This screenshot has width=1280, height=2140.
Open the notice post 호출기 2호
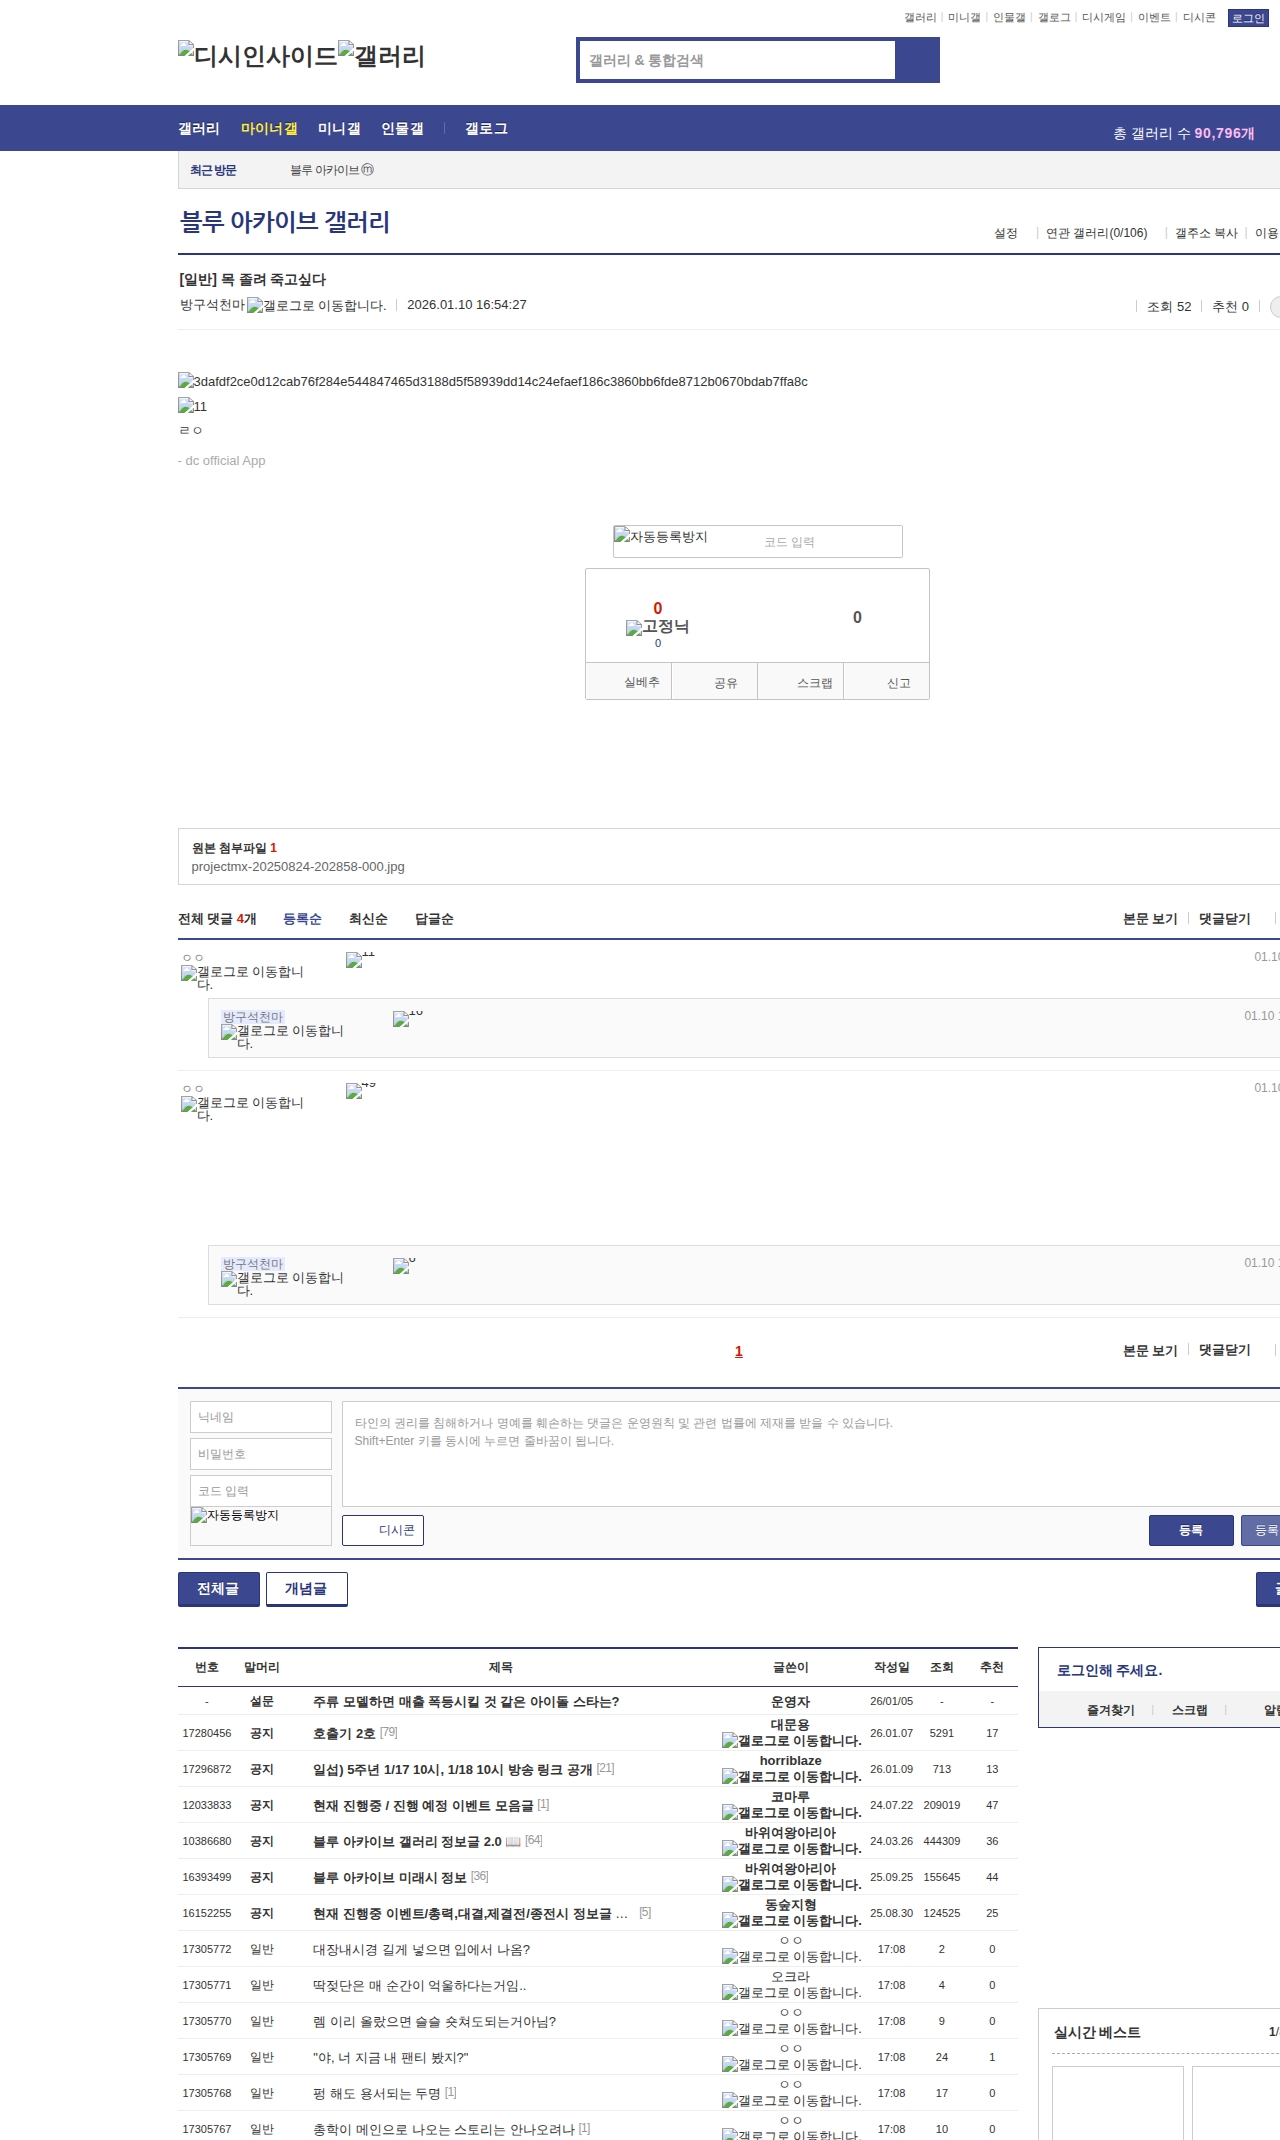point(344,1733)
